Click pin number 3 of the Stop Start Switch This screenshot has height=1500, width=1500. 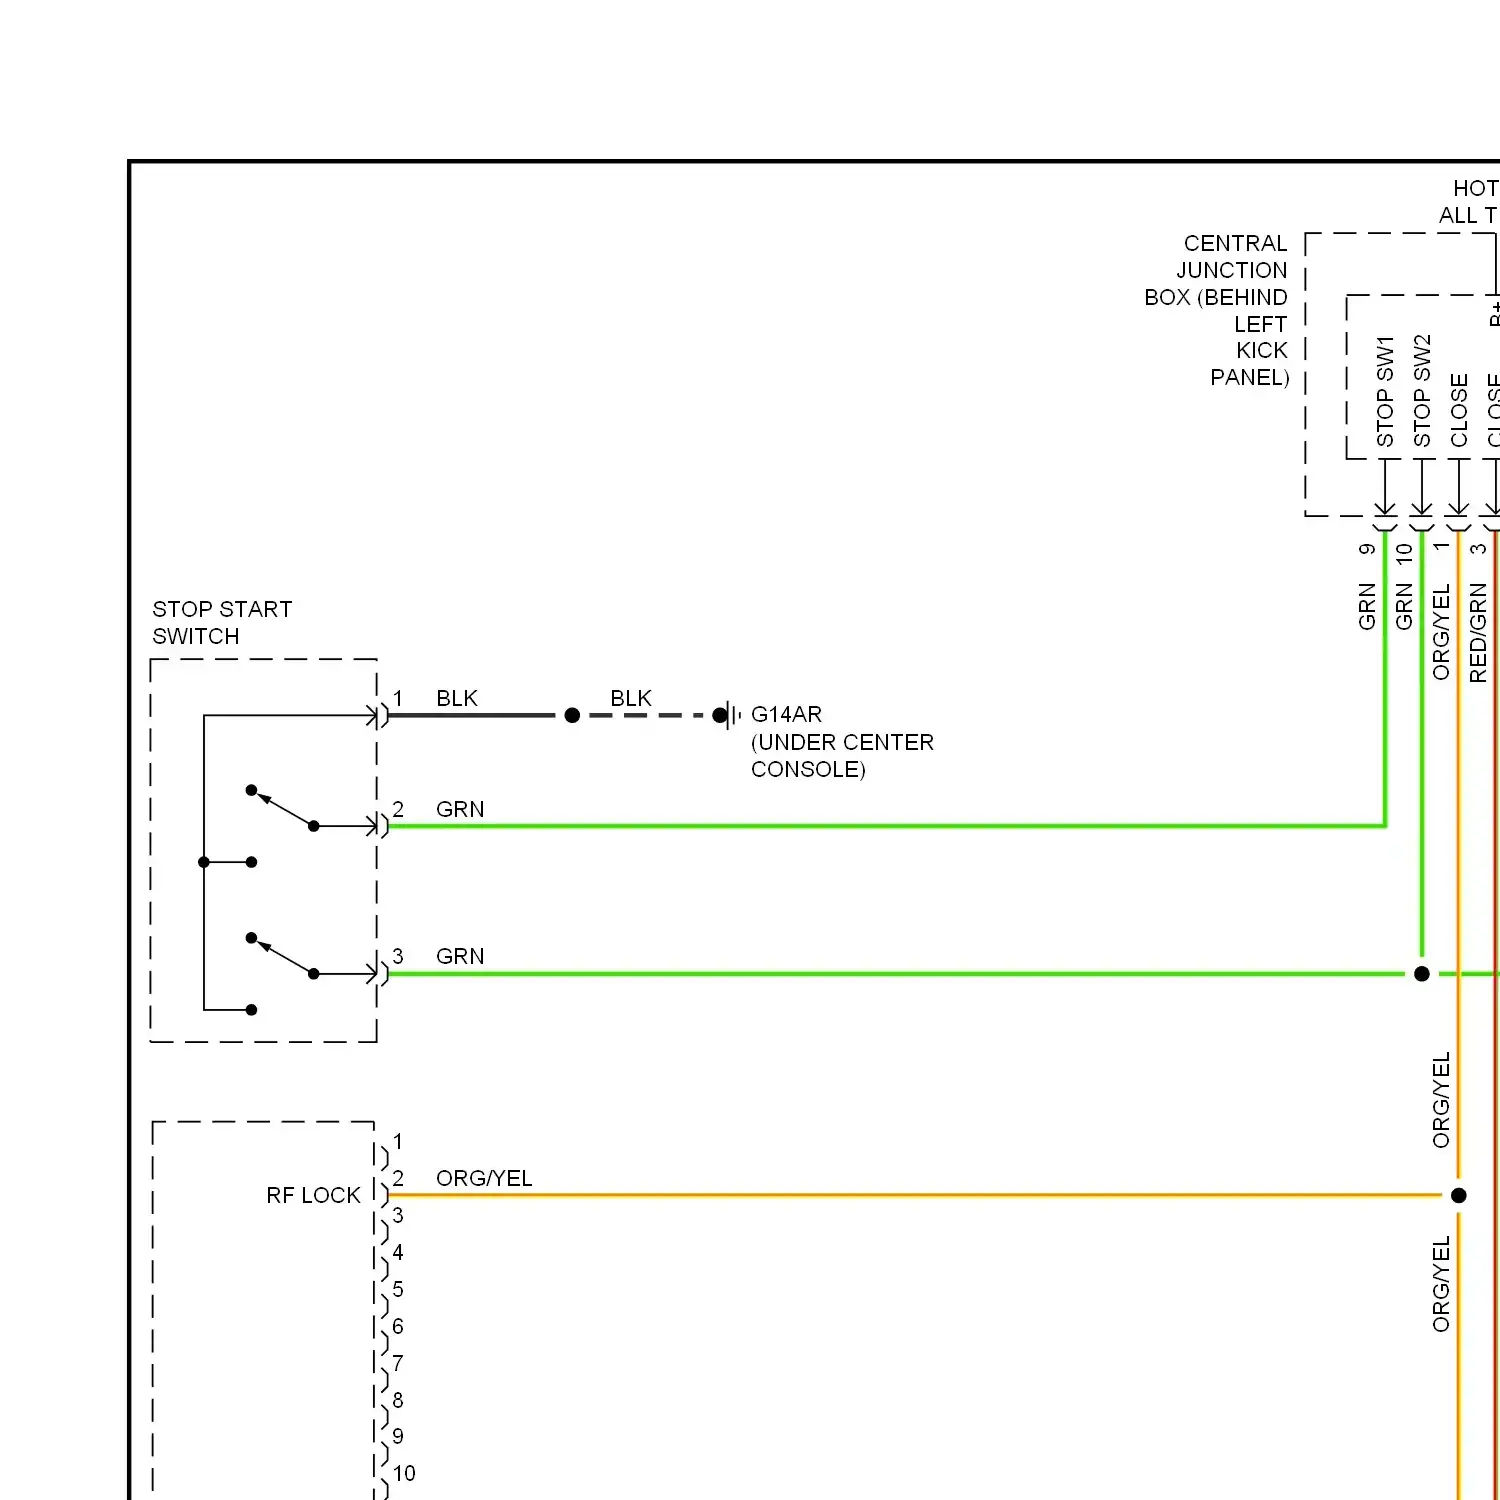(398, 956)
